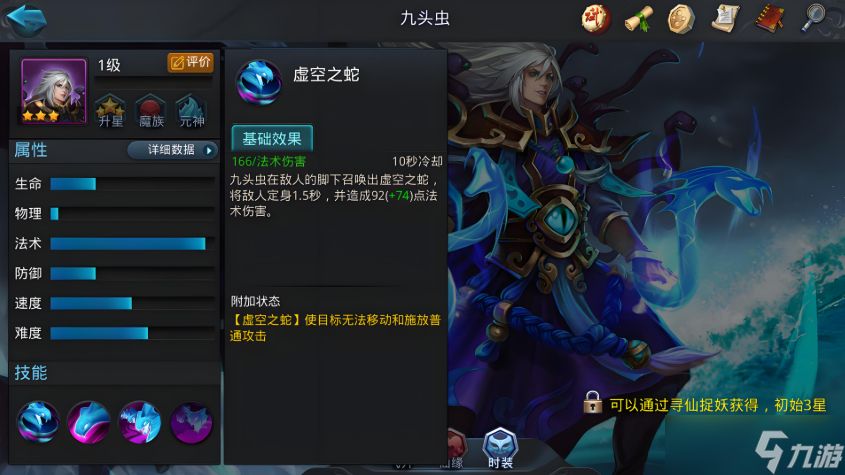Click the 评价 review button
This screenshot has height=475, width=845.
(x=190, y=63)
